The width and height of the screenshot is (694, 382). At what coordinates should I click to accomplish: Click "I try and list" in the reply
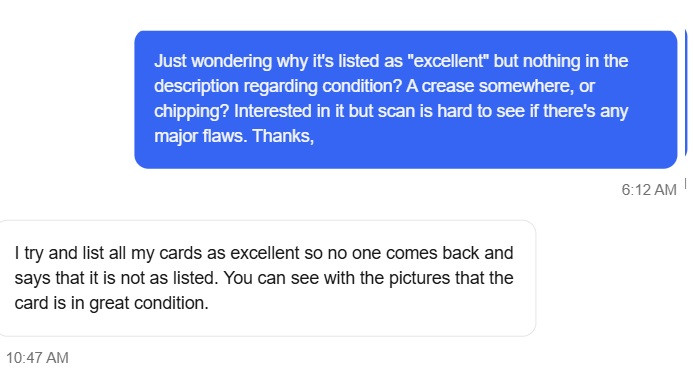[x=59, y=253]
